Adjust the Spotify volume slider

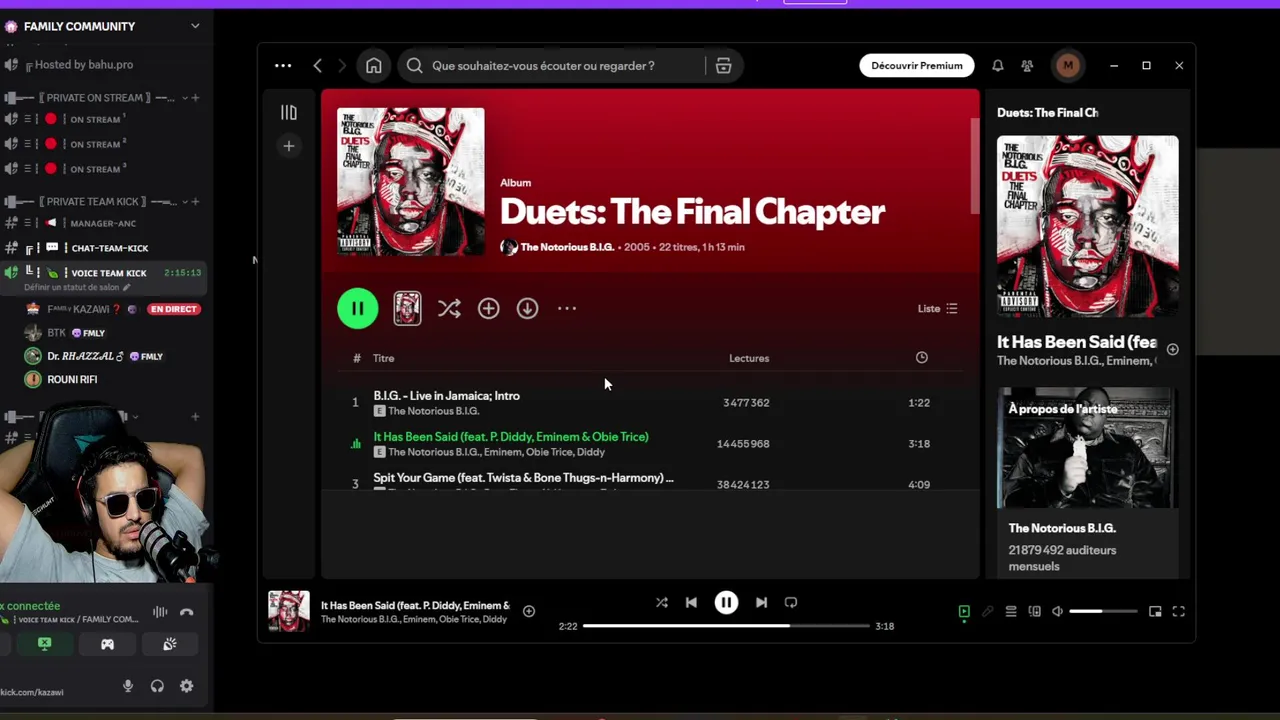click(1103, 611)
